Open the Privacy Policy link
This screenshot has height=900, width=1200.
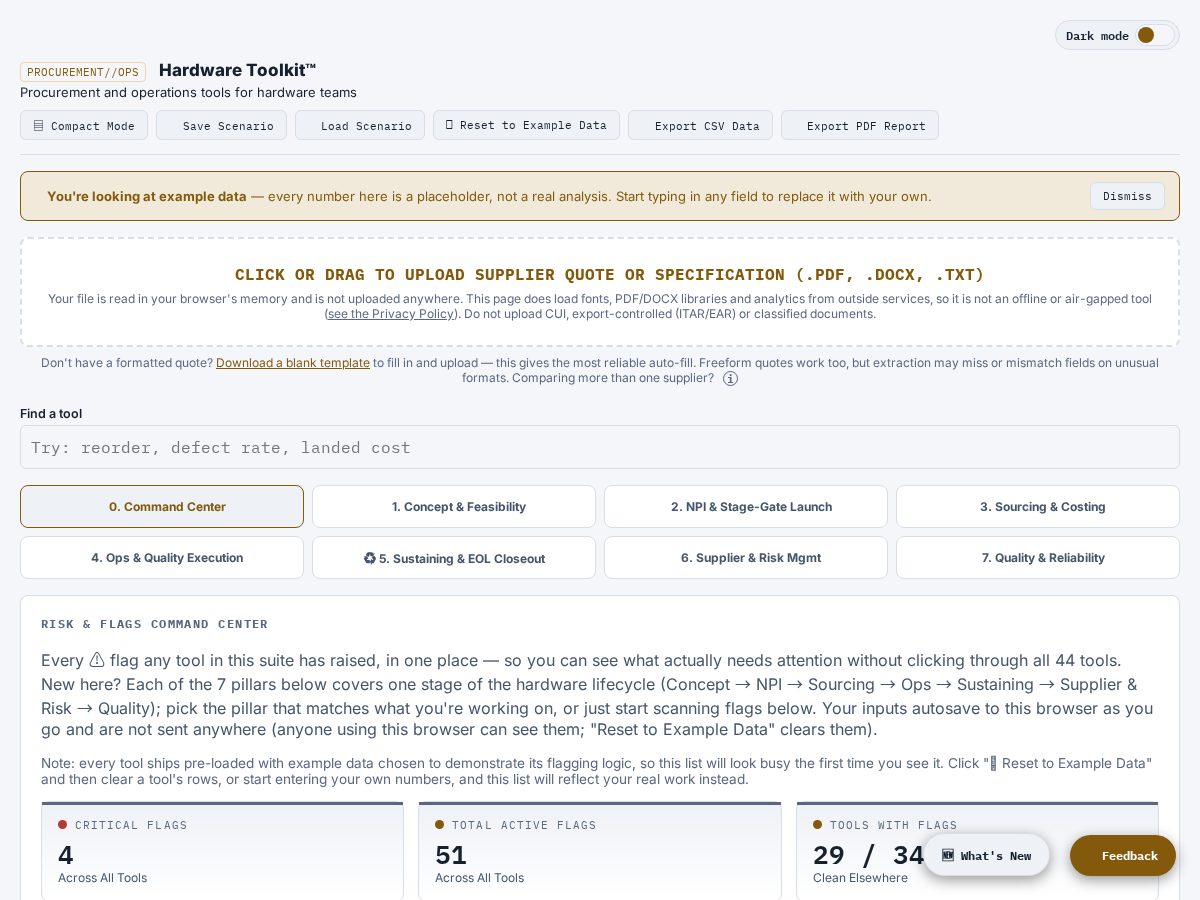(390, 314)
